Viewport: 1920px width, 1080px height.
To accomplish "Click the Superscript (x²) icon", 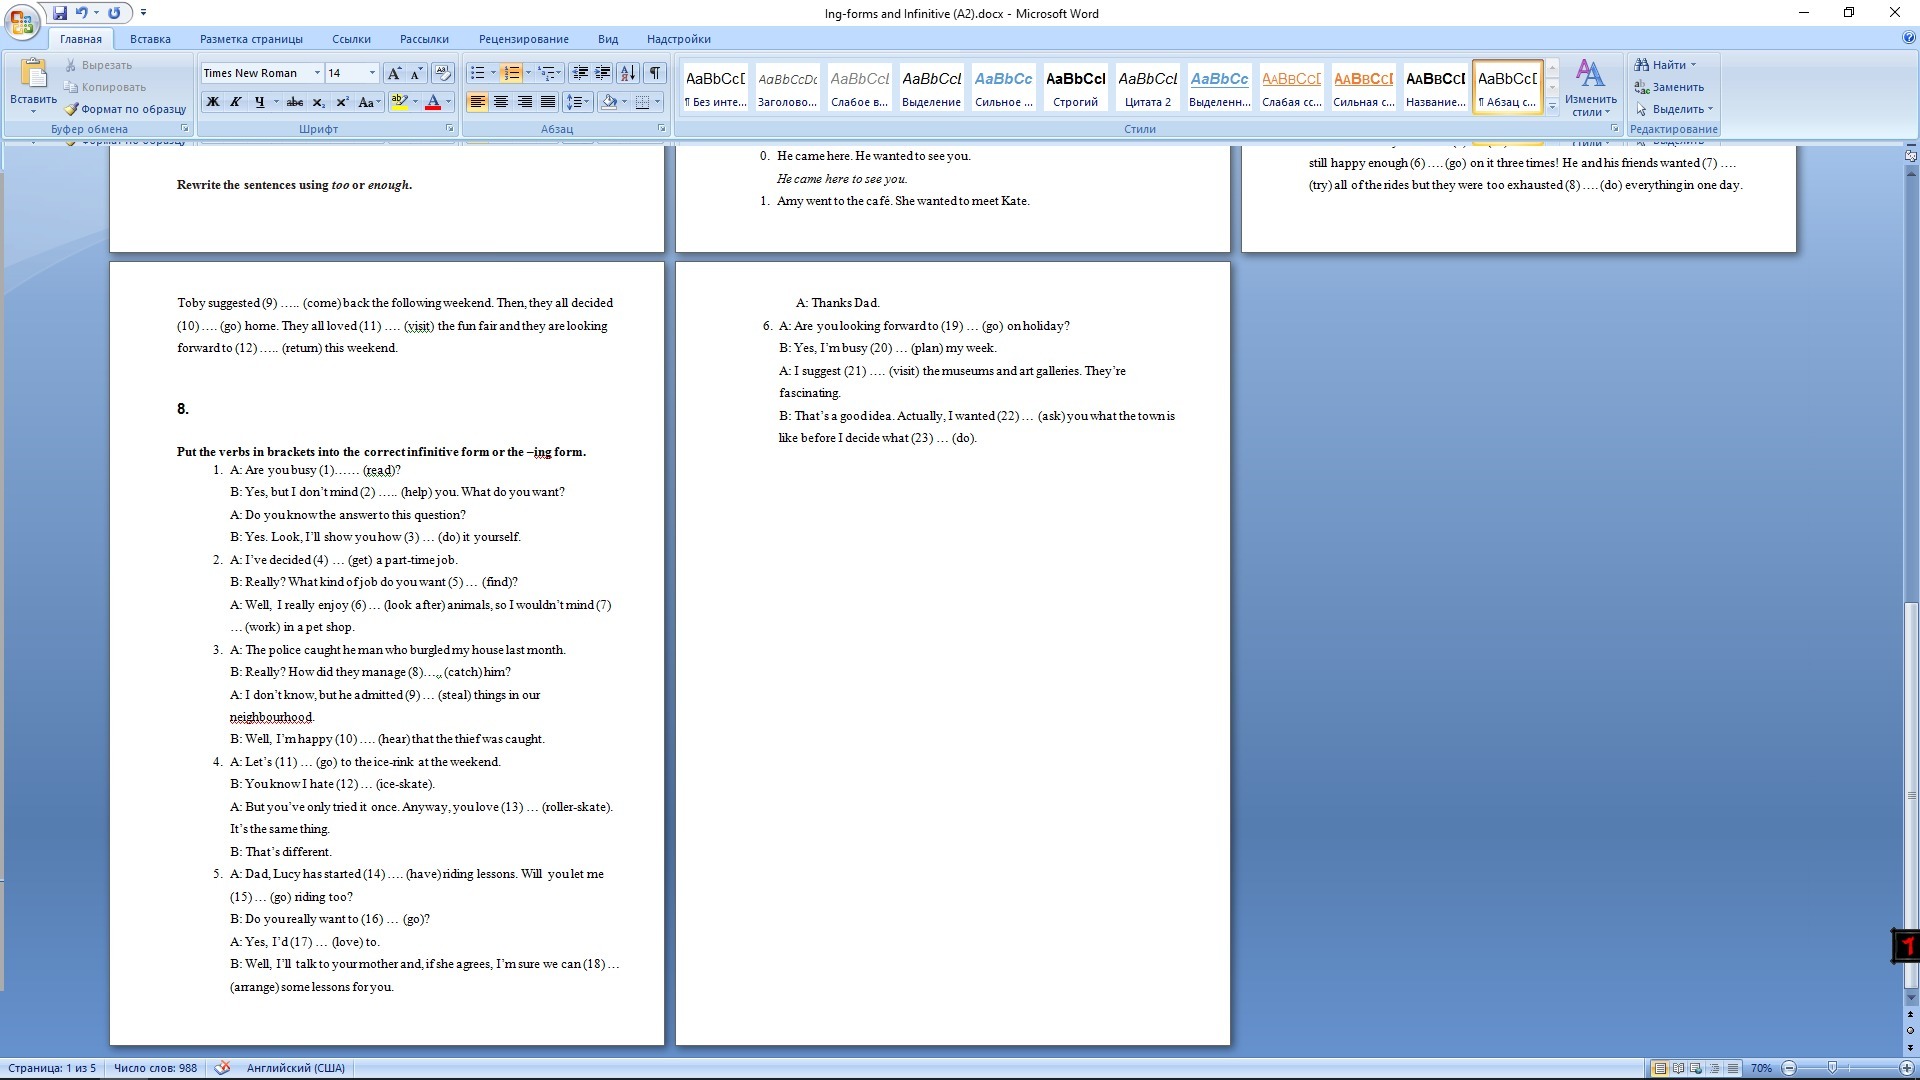I will 342,102.
